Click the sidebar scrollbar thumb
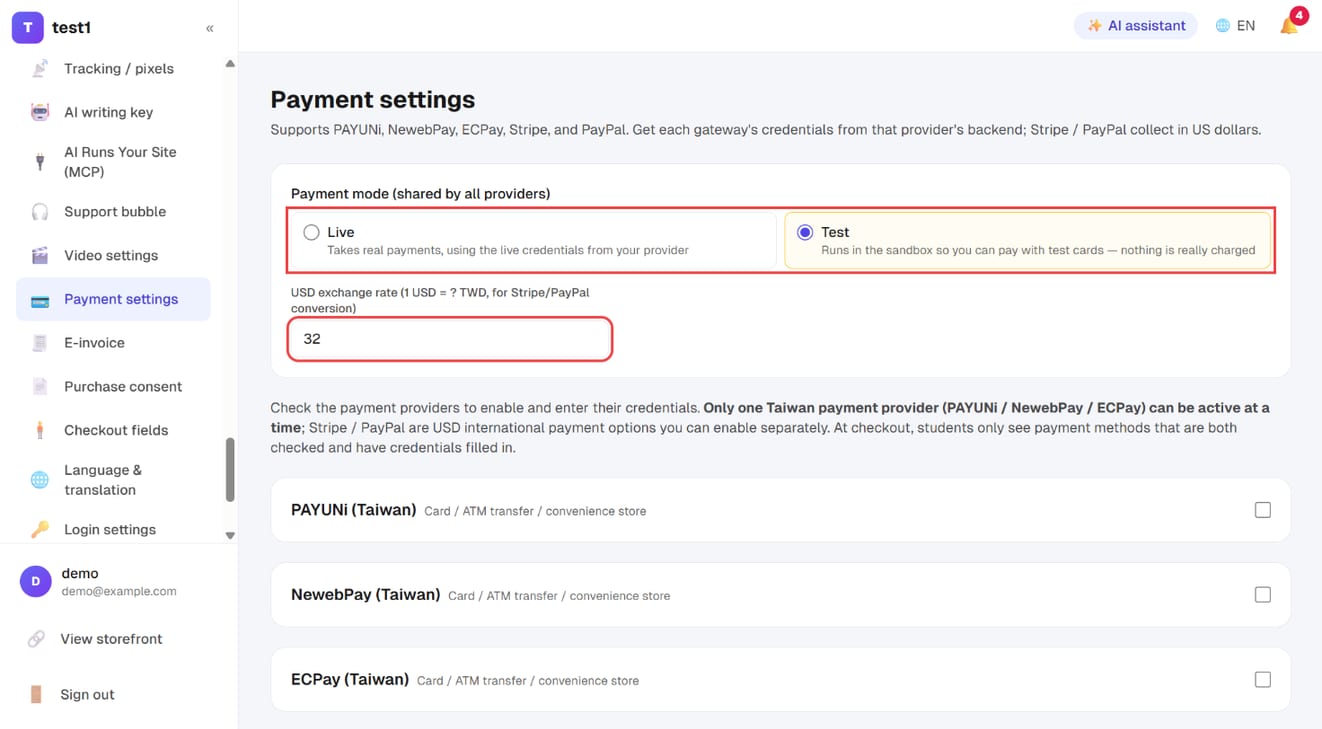 [x=230, y=469]
